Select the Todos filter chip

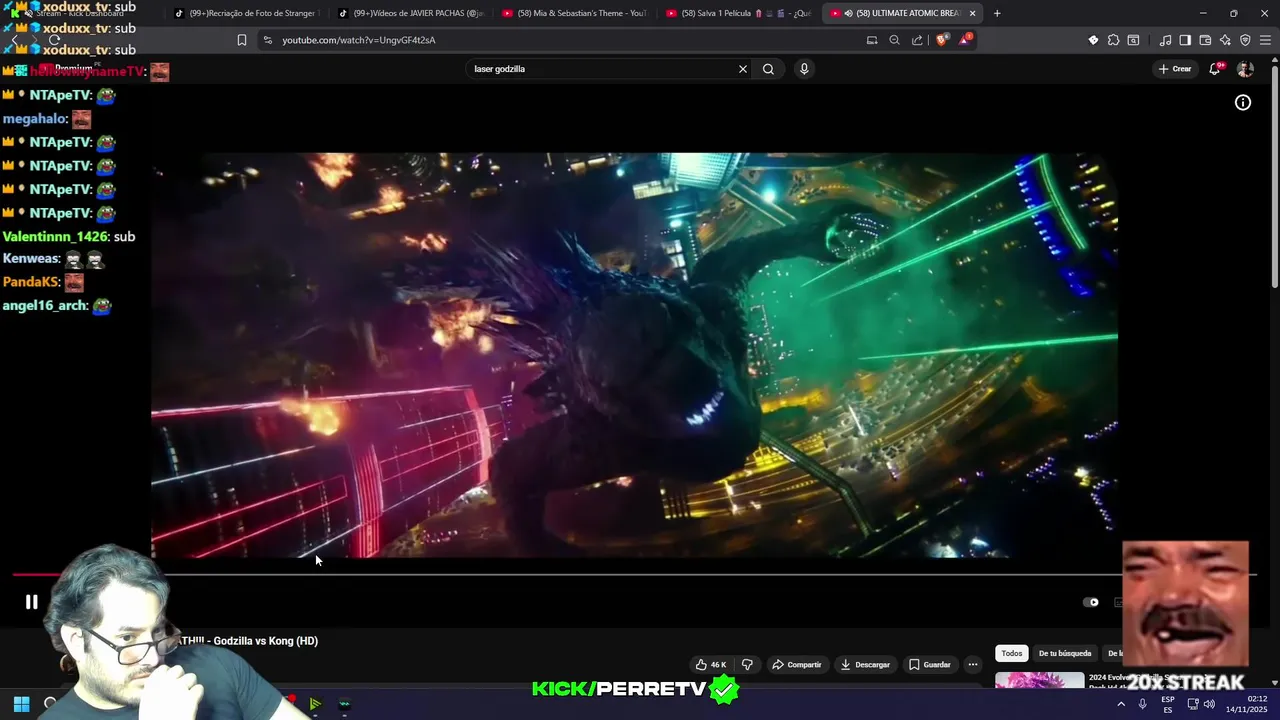(x=1012, y=653)
